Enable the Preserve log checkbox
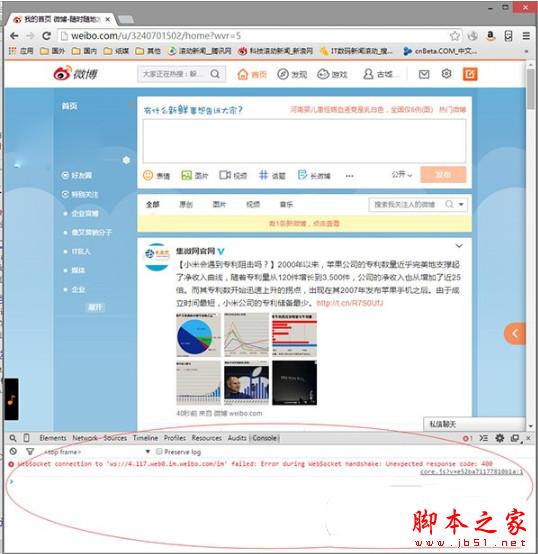538x554 pixels. point(159,451)
